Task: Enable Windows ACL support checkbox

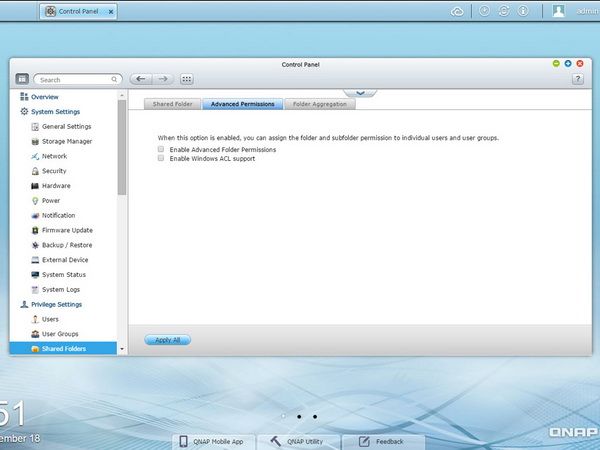Action: coord(161,158)
